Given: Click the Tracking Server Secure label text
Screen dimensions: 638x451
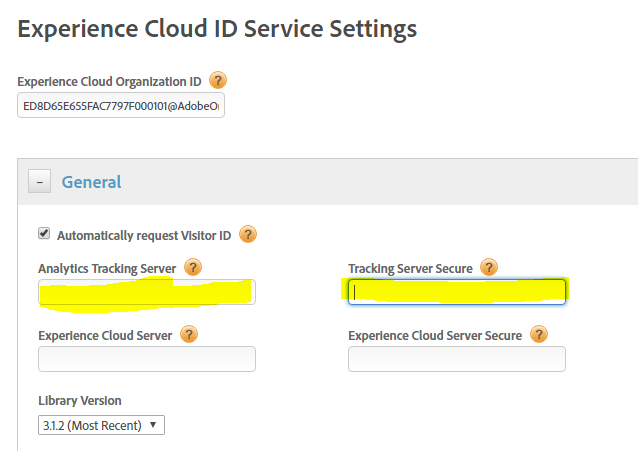Looking at the screenshot, I should click(410, 268).
